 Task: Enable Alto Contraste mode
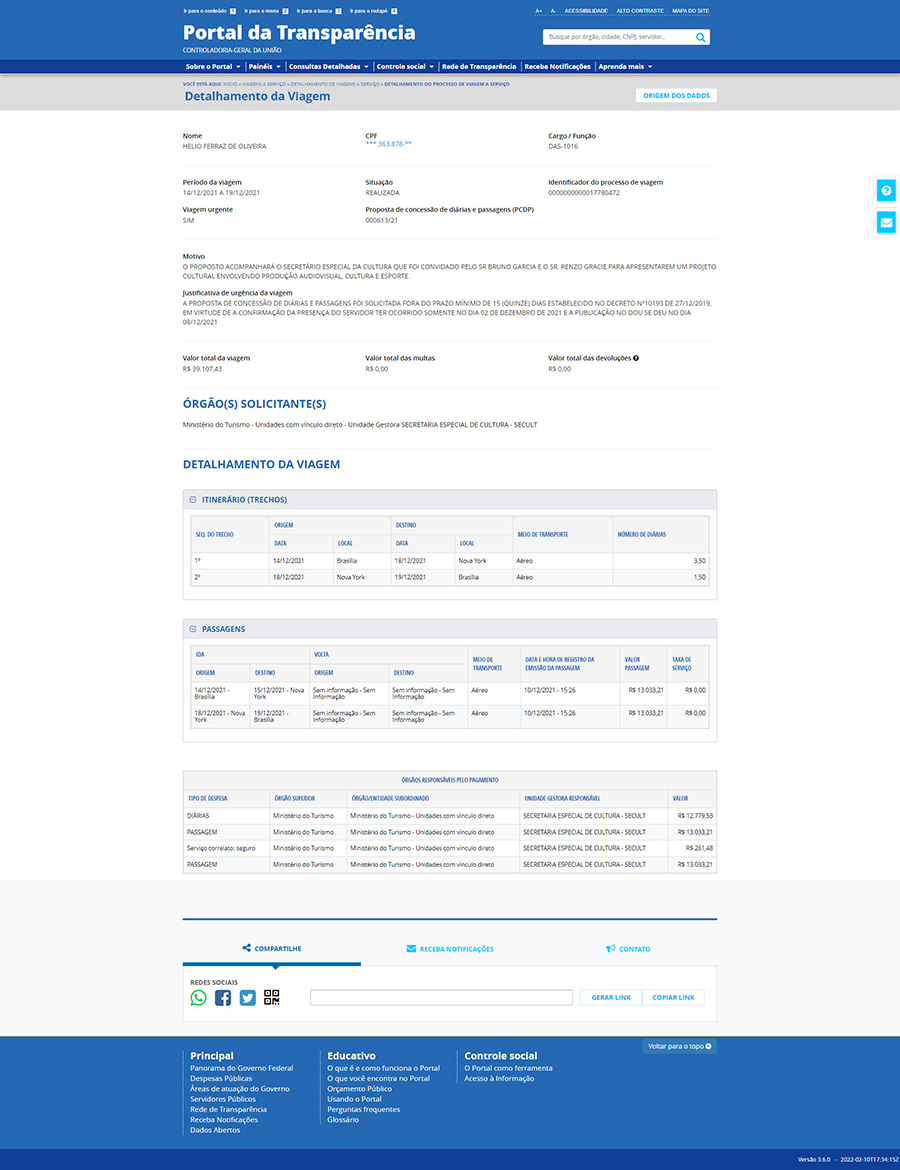coord(639,11)
